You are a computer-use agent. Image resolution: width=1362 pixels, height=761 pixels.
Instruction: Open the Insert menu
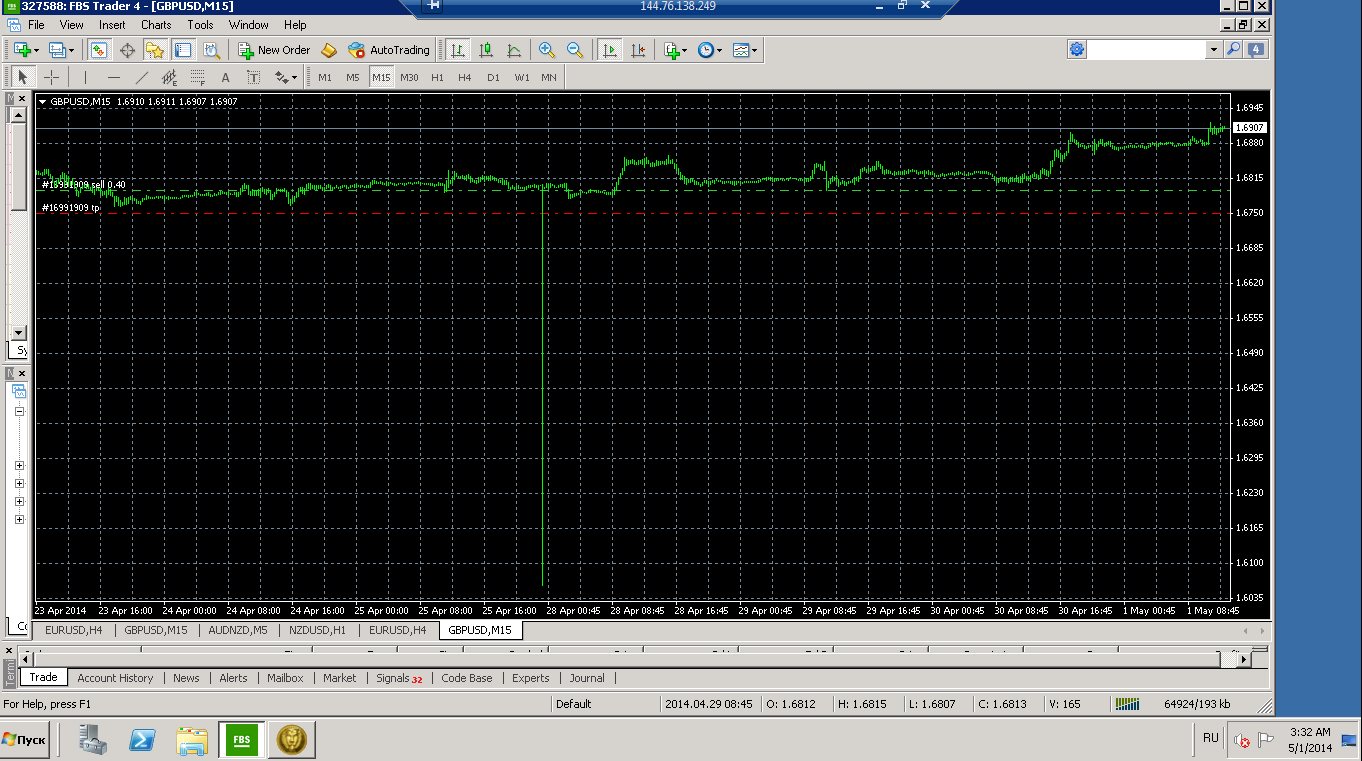(x=112, y=25)
